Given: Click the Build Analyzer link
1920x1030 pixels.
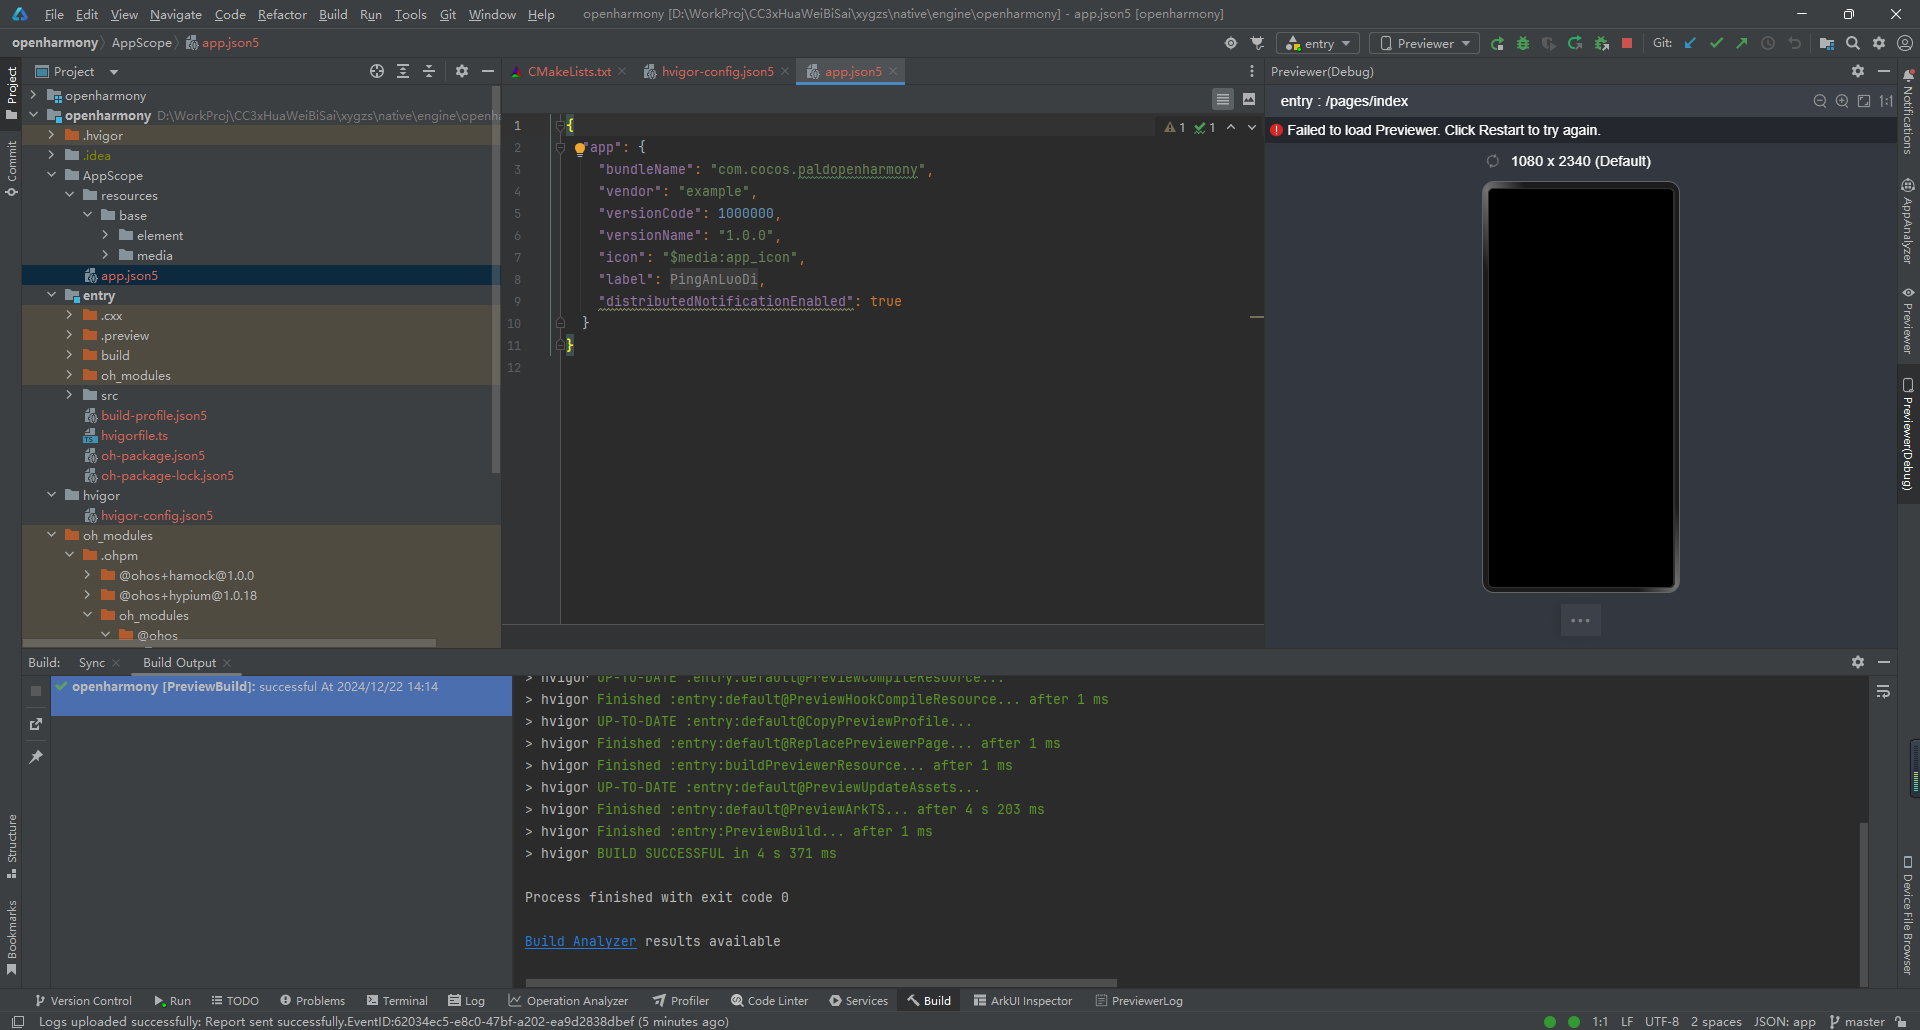Looking at the screenshot, I should (580, 941).
